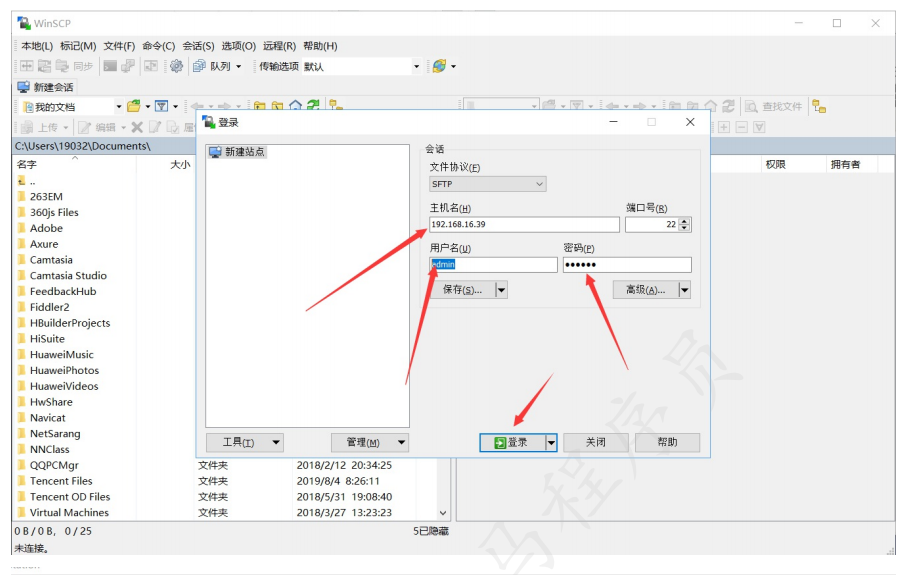Open the Mark (标记) menu

coord(78,46)
